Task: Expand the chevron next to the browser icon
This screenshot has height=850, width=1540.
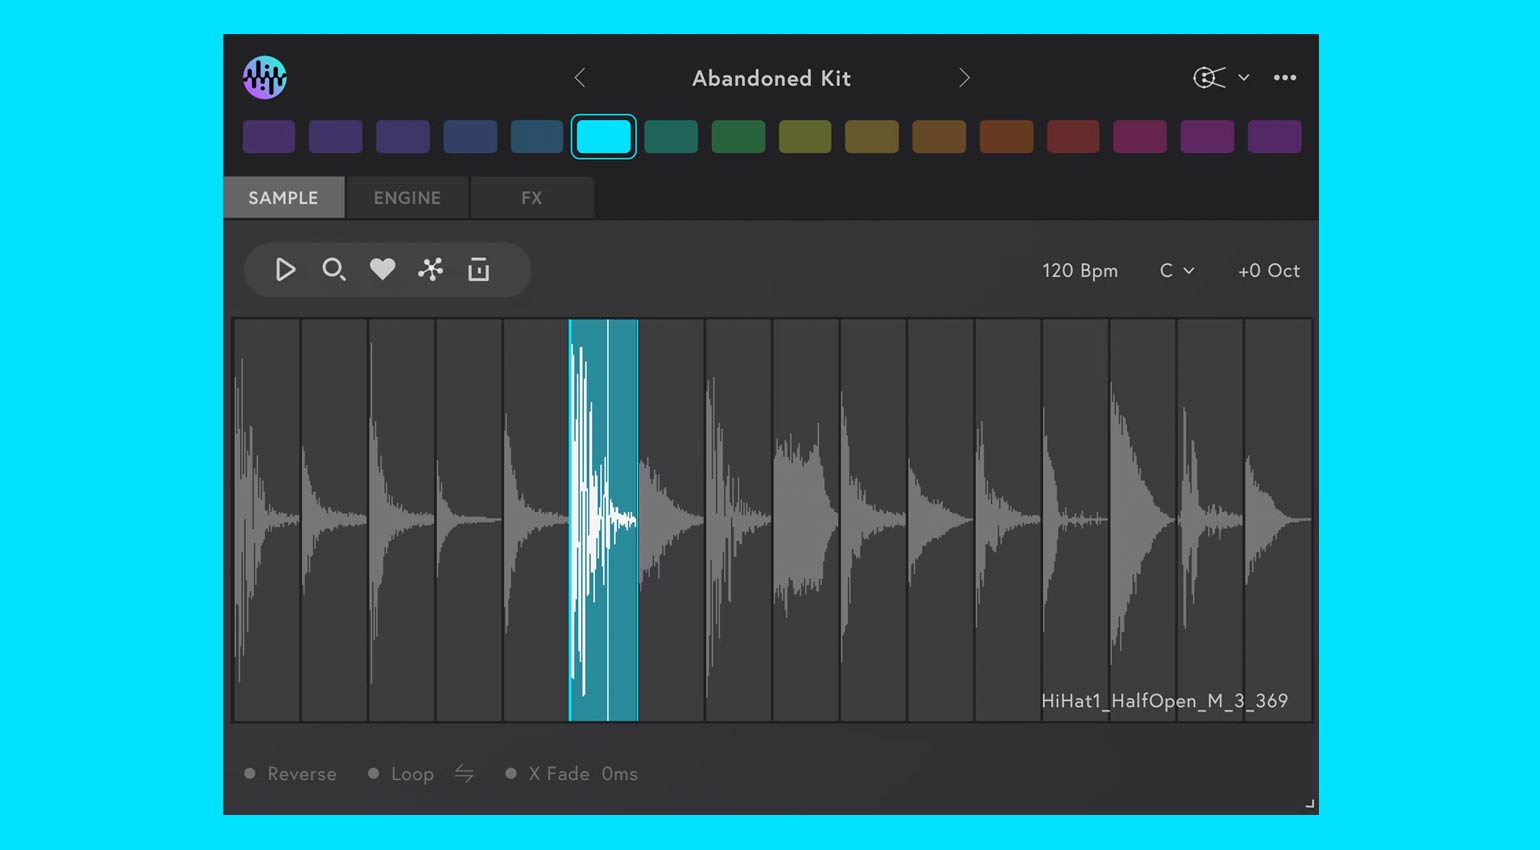Action: pyautogui.click(x=1244, y=77)
